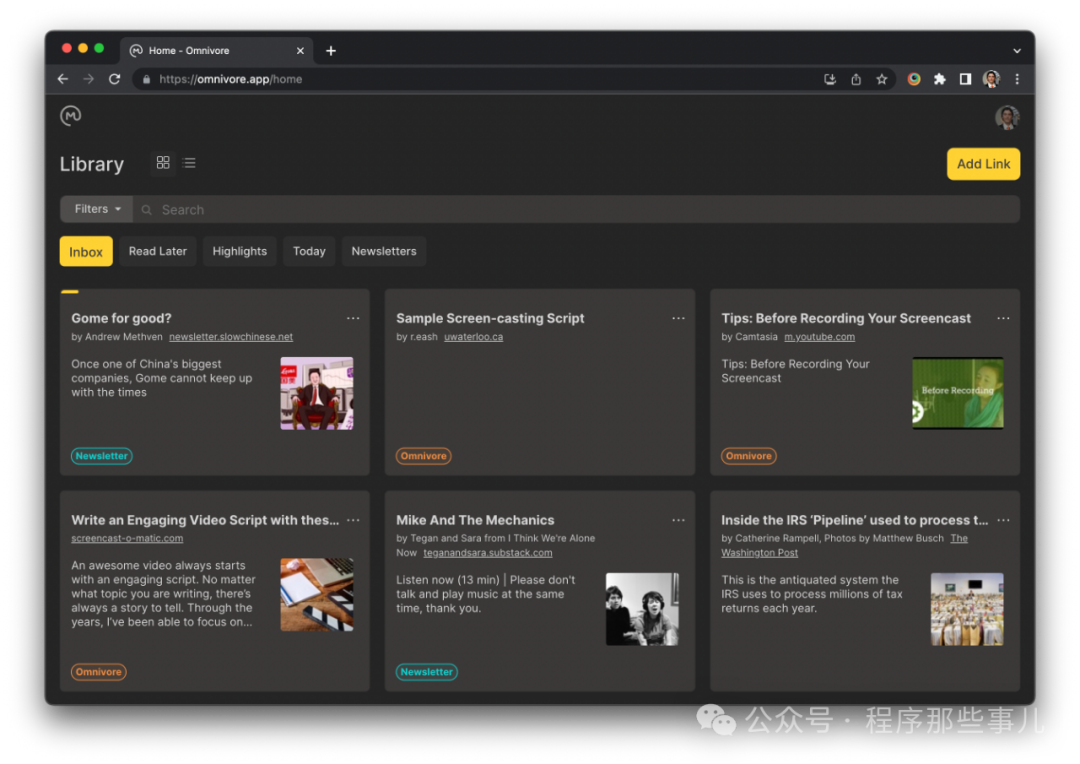Select the Inbox tab

click(86, 251)
